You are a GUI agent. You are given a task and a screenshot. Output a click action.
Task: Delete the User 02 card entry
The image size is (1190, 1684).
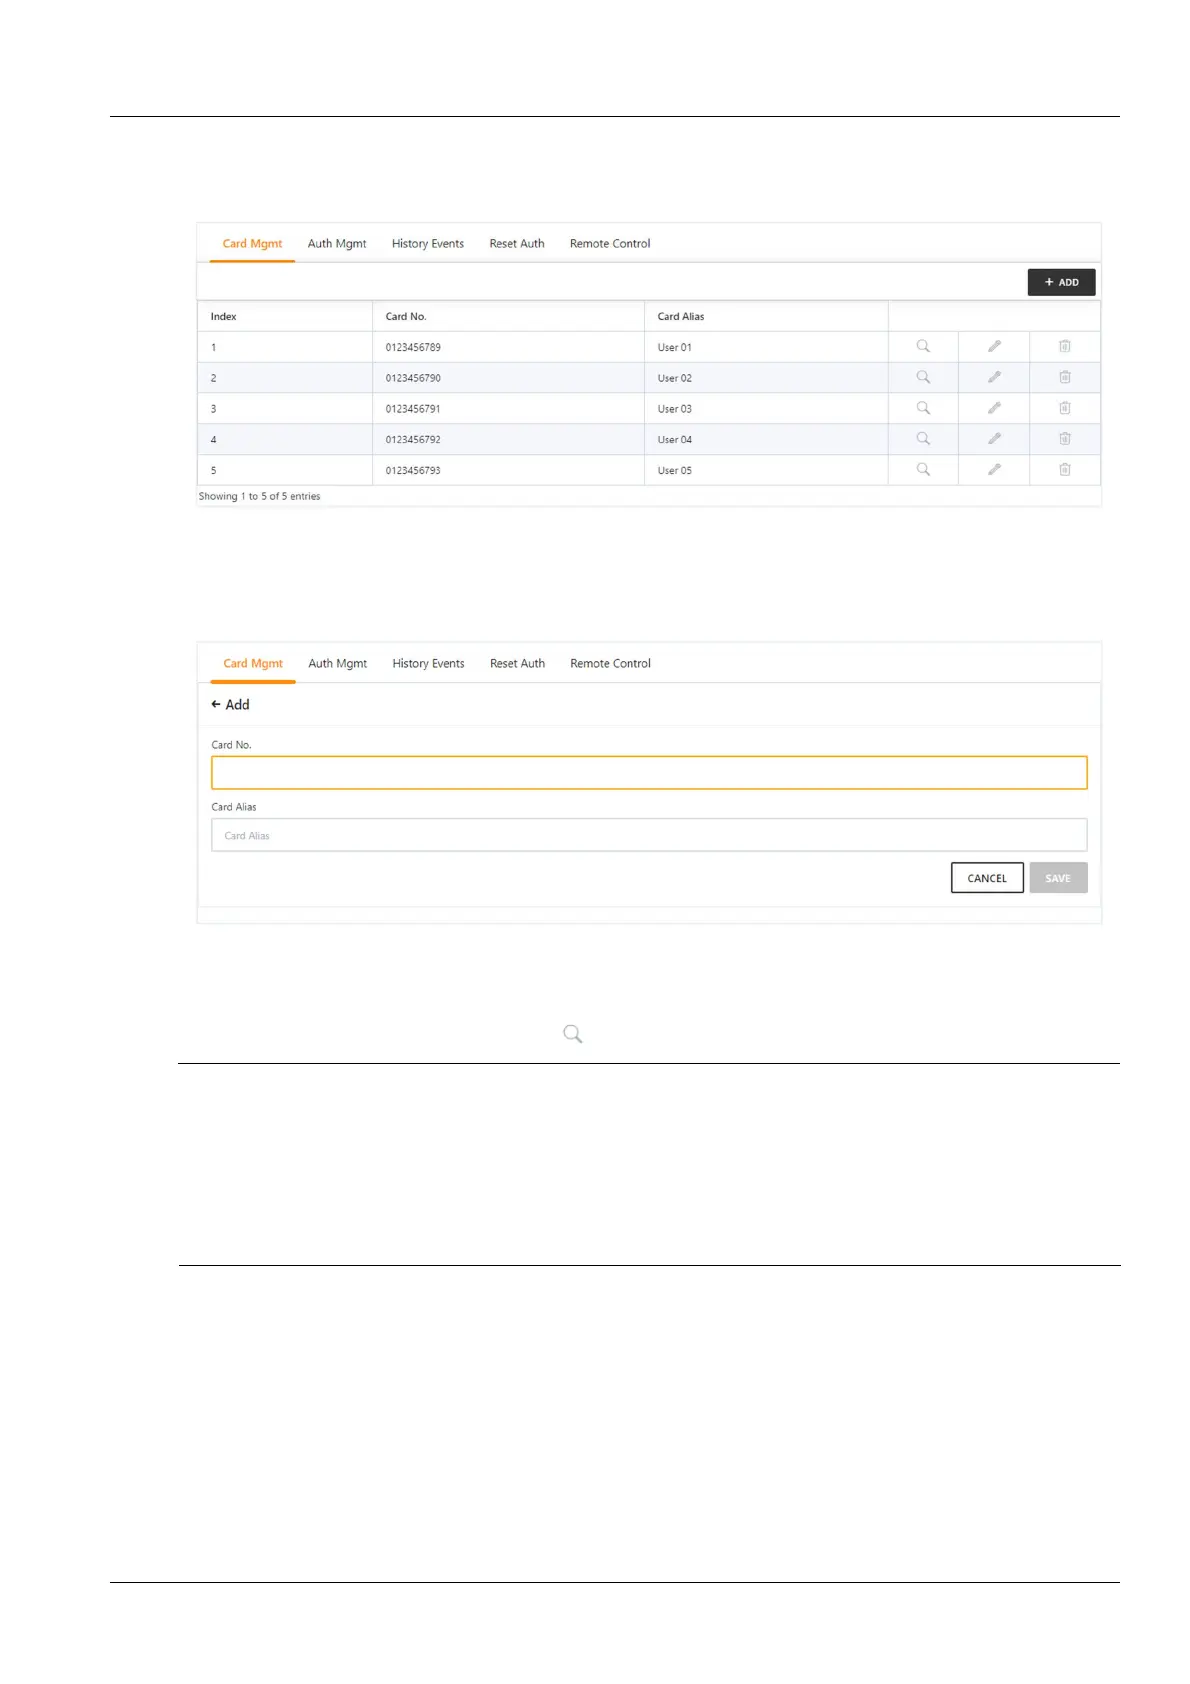1065,377
